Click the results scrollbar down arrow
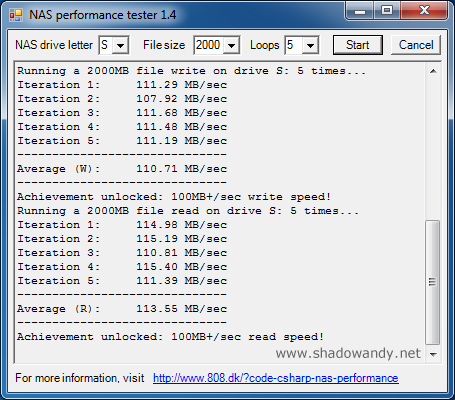 click(x=433, y=354)
